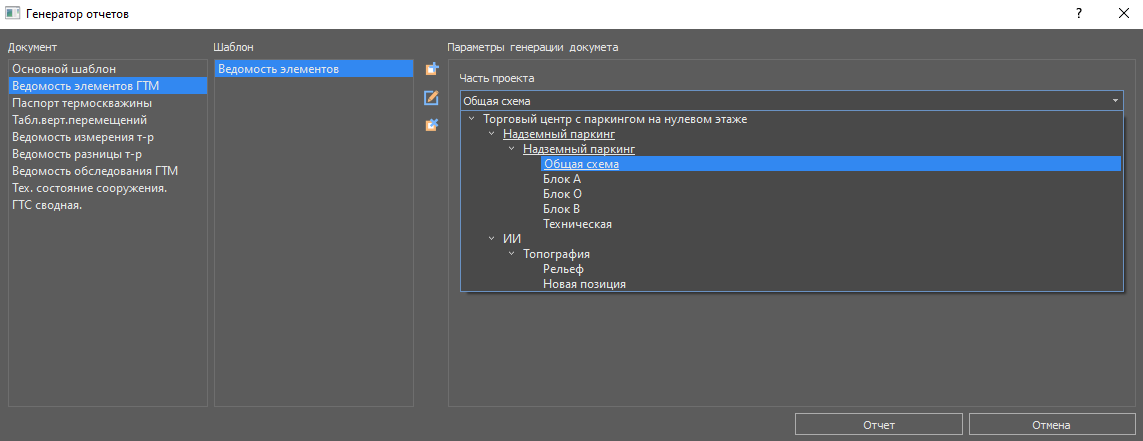The width and height of the screenshot is (1143, 441).
Task: Close the Генератор отчетов dialog window
Action: click(1120, 14)
